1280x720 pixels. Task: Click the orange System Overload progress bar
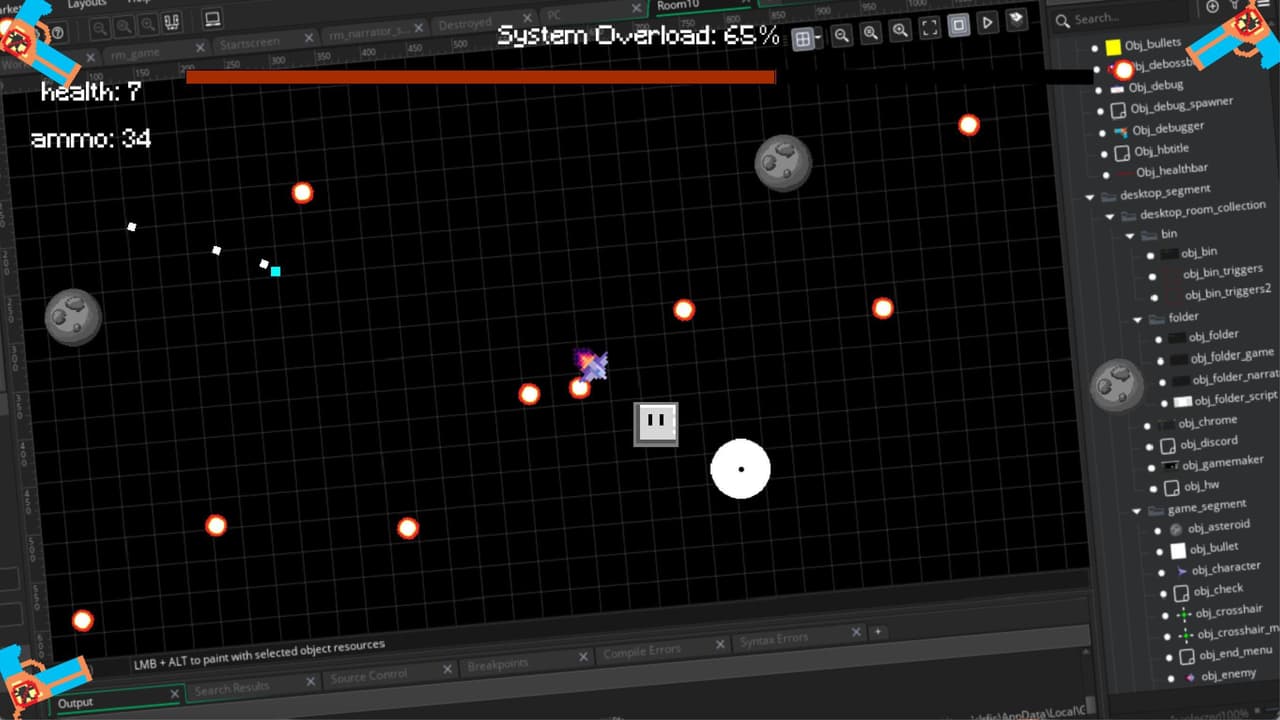tap(480, 77)
